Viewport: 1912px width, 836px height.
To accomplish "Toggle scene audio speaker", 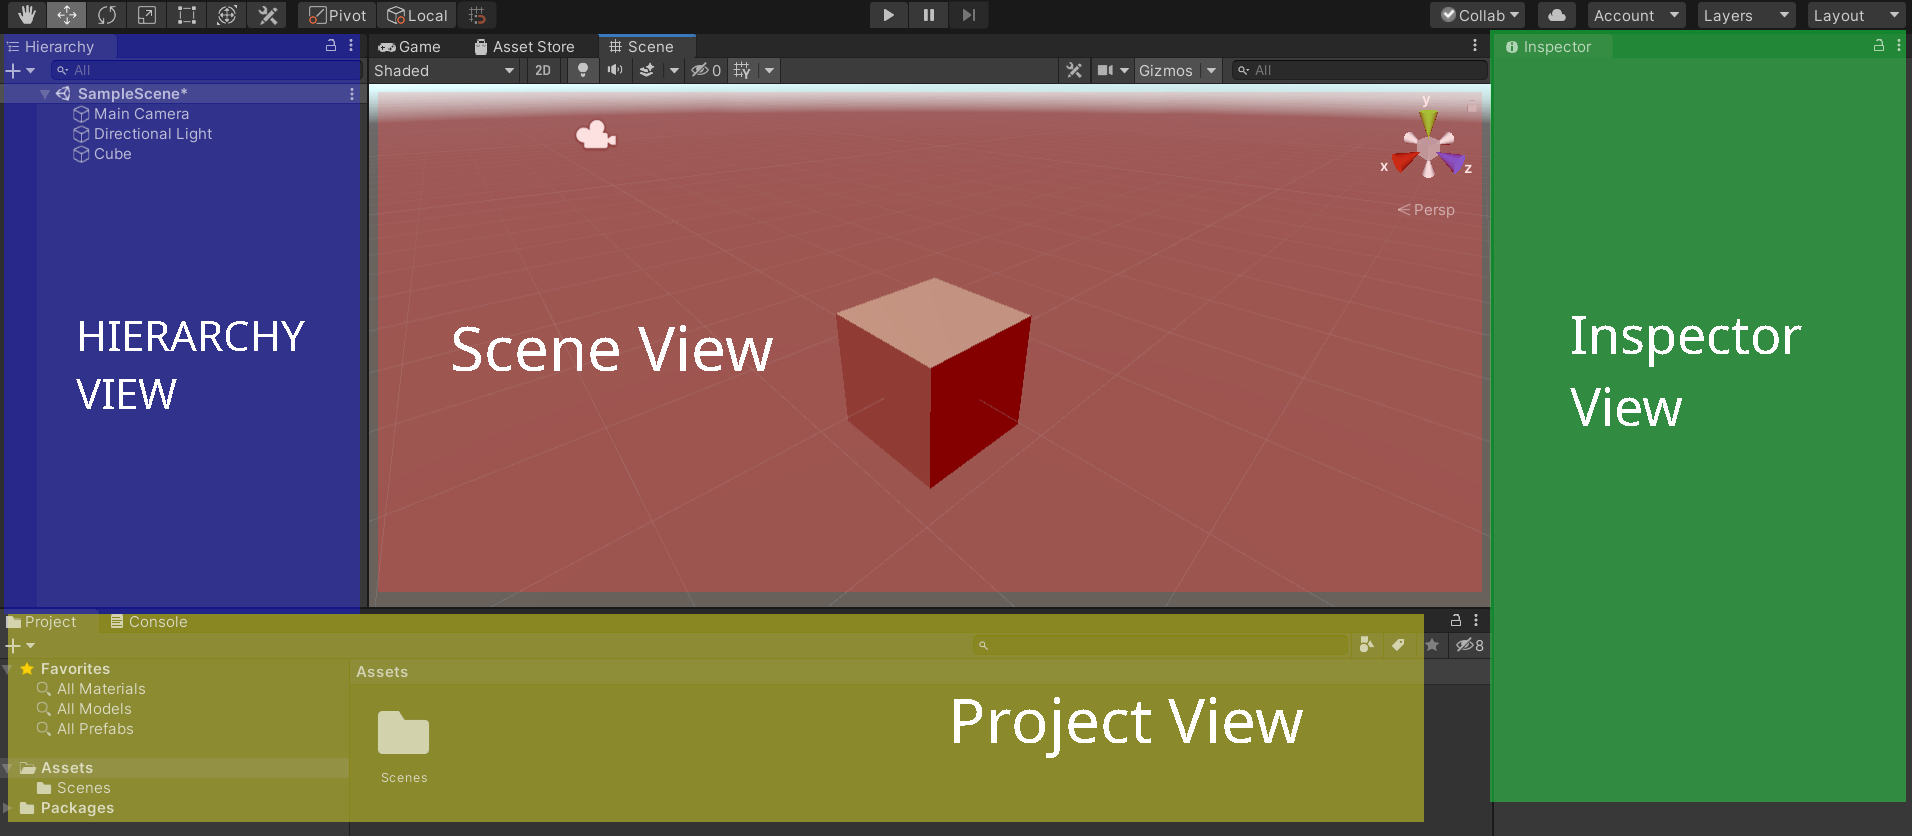I will pyautogui.click(x=615, y=70).
